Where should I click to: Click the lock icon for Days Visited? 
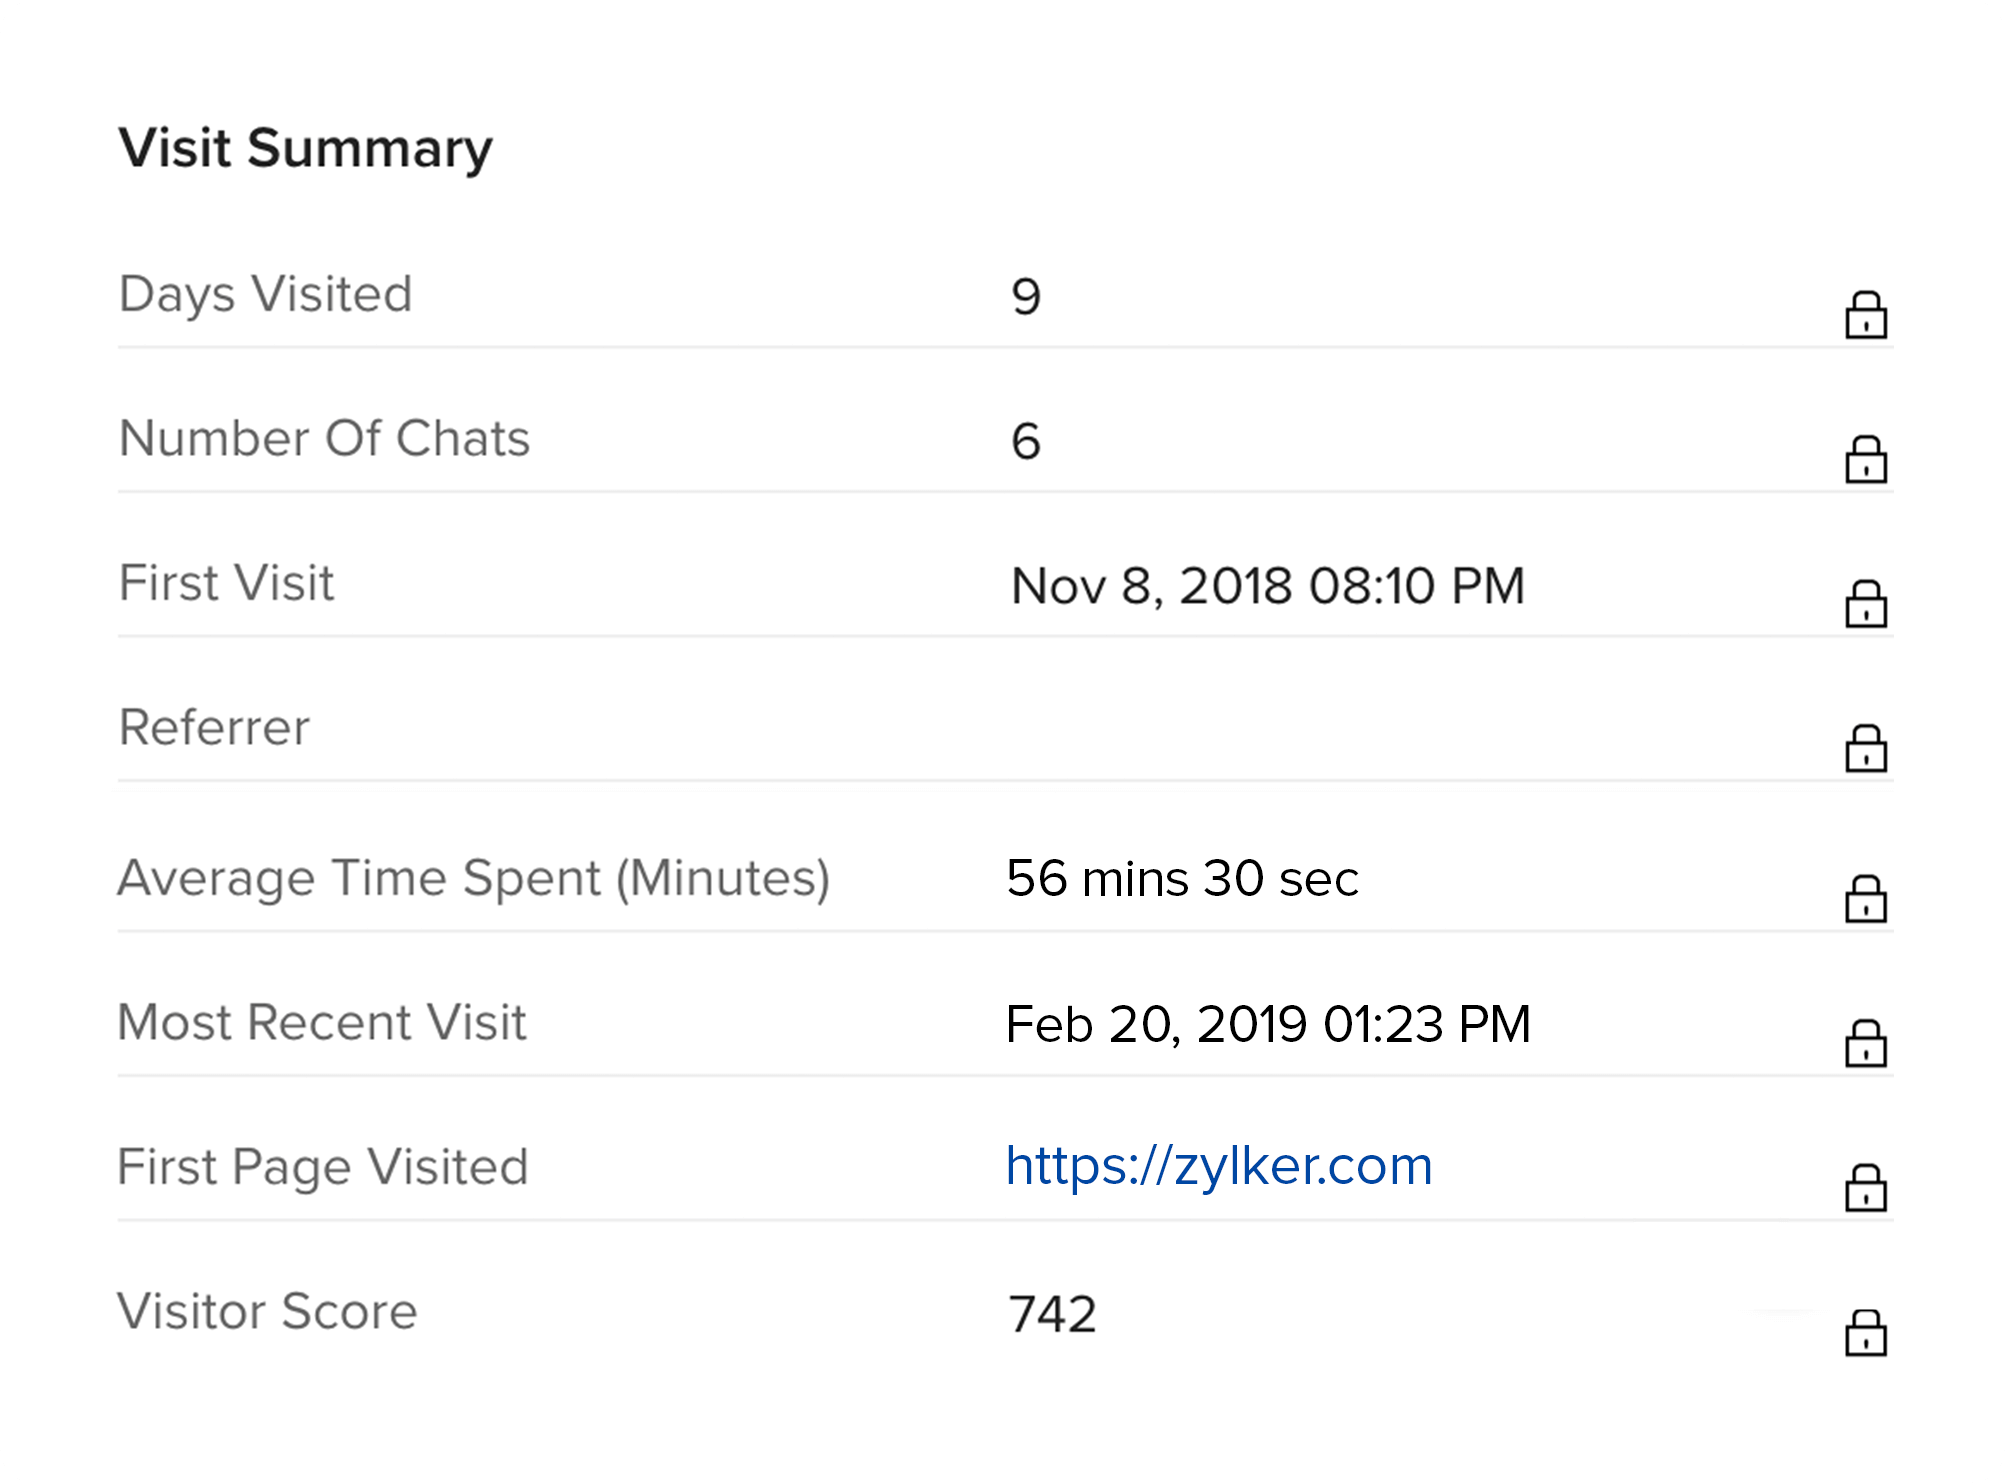point(1865,316)
